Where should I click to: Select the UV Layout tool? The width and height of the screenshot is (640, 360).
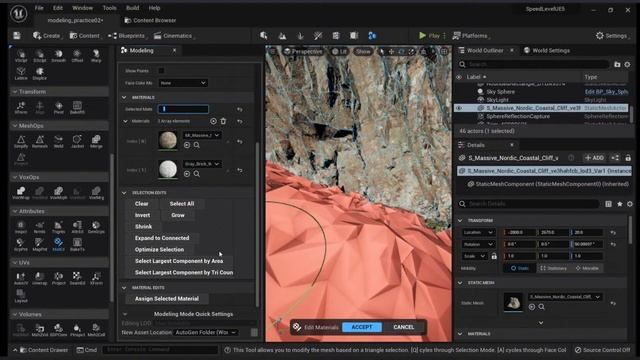[x=21, y=296]
